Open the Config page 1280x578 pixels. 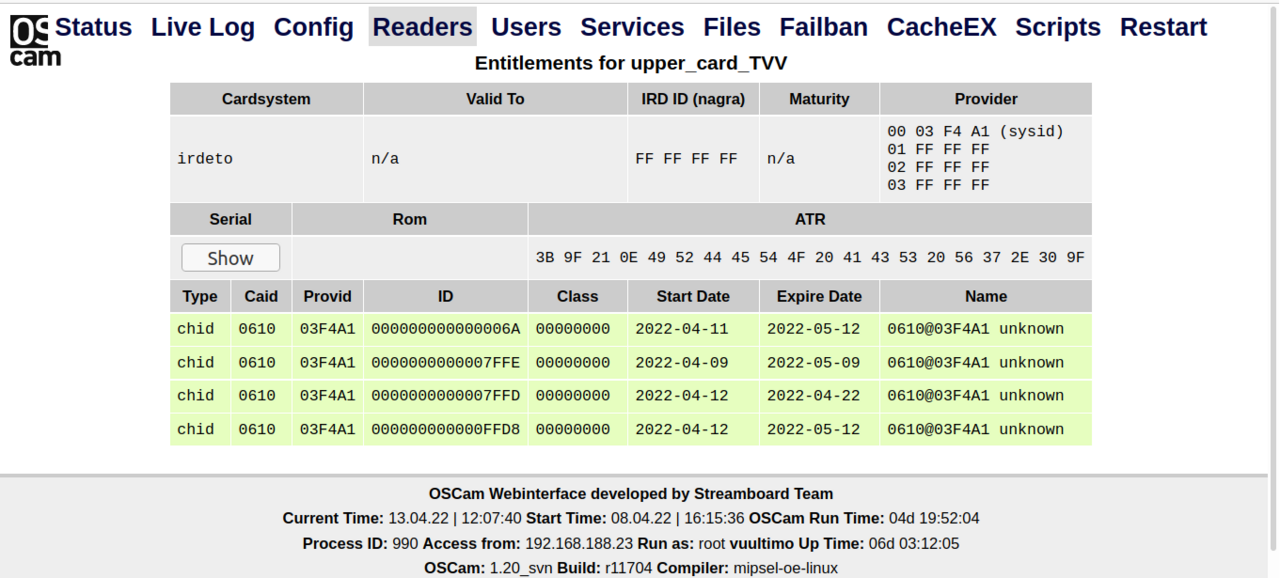pos(313,27)
